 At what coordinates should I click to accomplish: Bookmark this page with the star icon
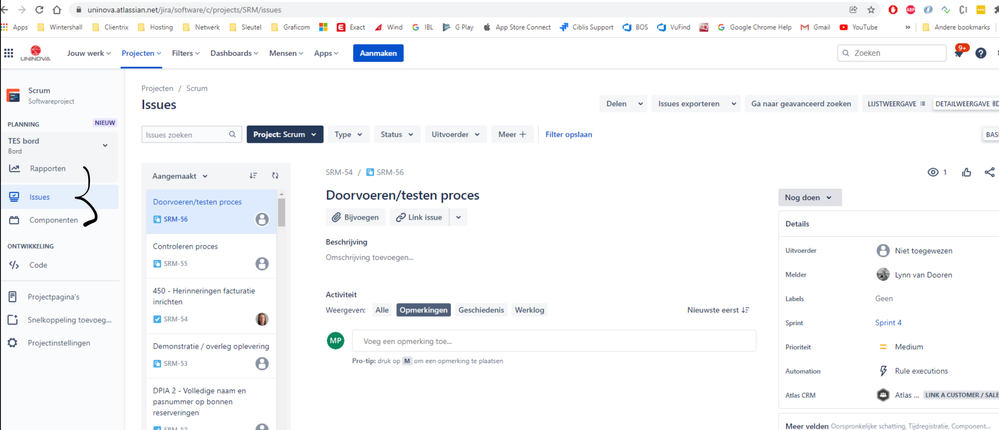(871, 10)
